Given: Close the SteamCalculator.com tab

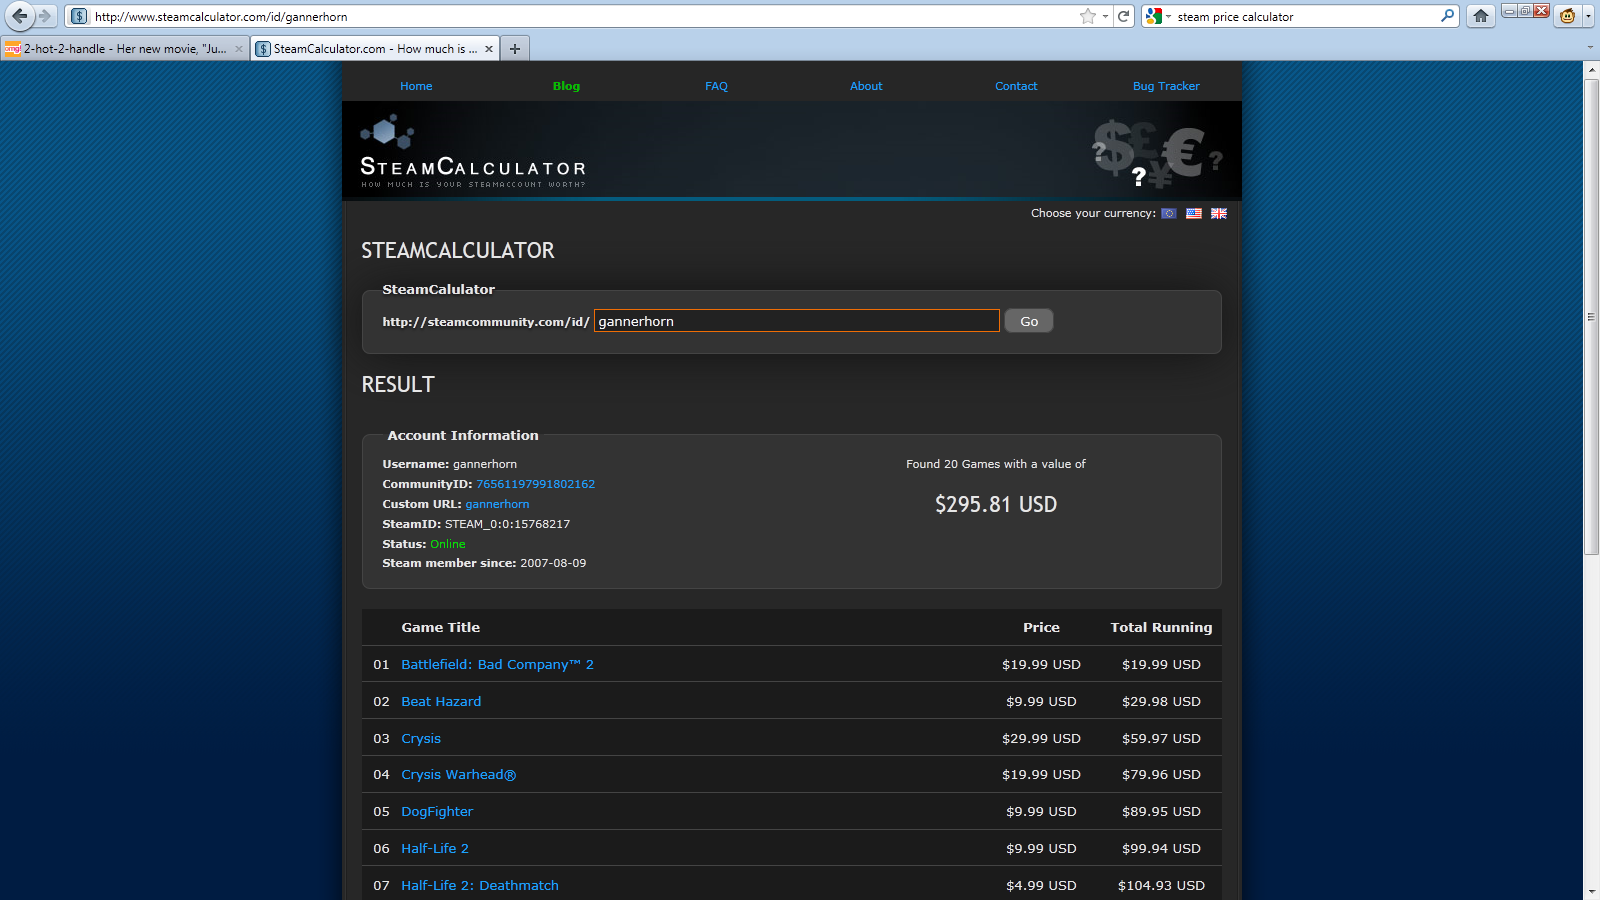Looking at the screenshot, I should pos(489,49).
